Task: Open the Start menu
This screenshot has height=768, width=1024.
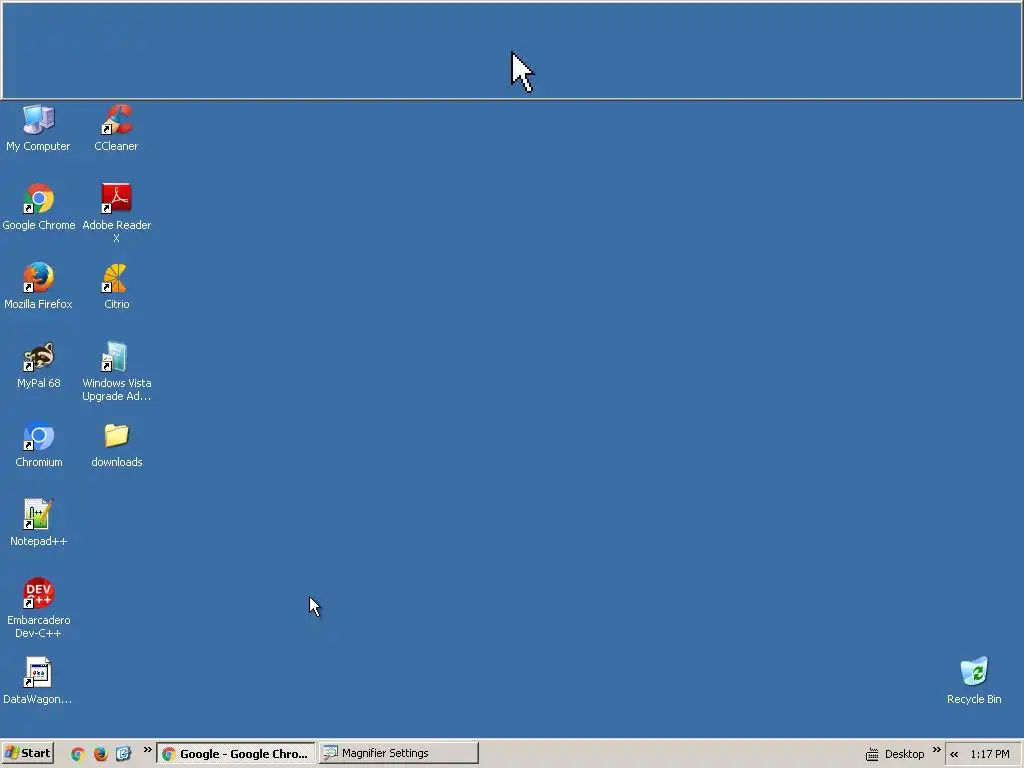Action: pyautogui.click(x=27, y=753)
